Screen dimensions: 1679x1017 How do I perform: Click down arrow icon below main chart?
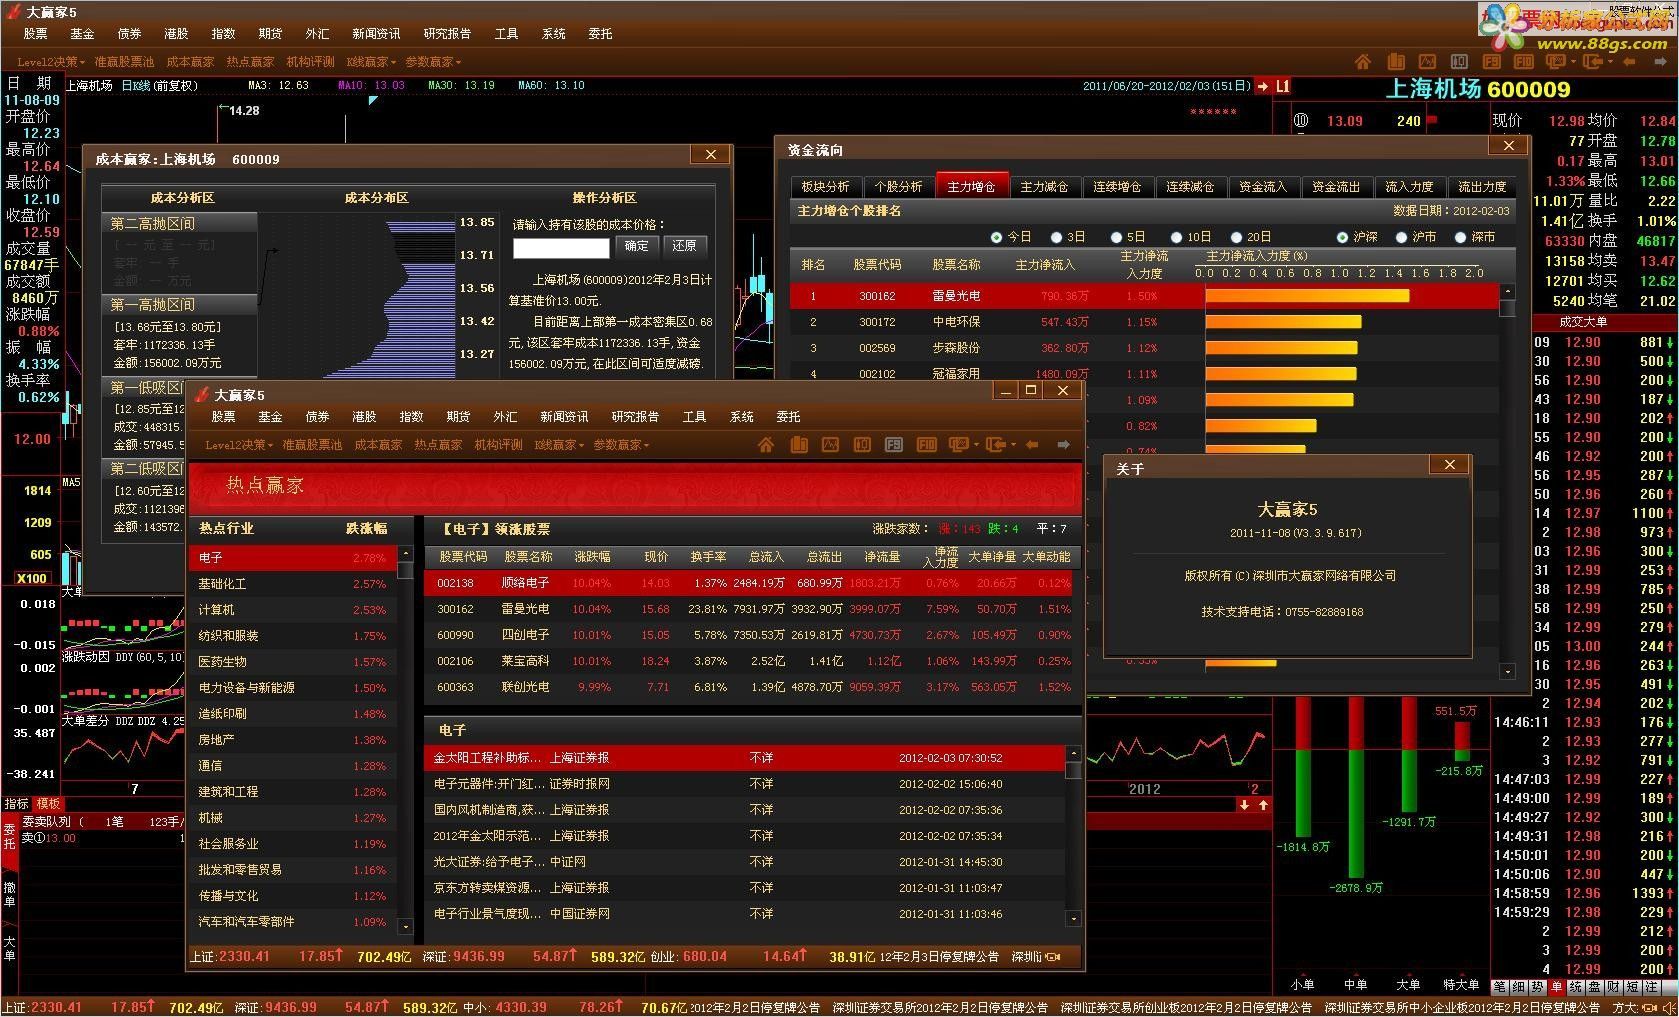[1245, 805]
